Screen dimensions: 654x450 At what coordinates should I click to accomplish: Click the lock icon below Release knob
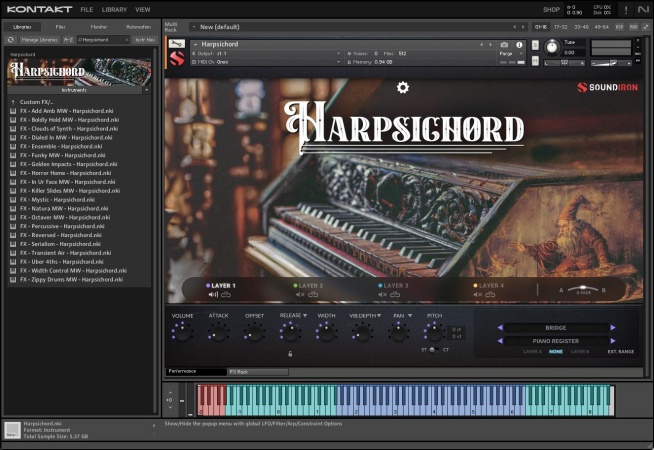[290, 353]
